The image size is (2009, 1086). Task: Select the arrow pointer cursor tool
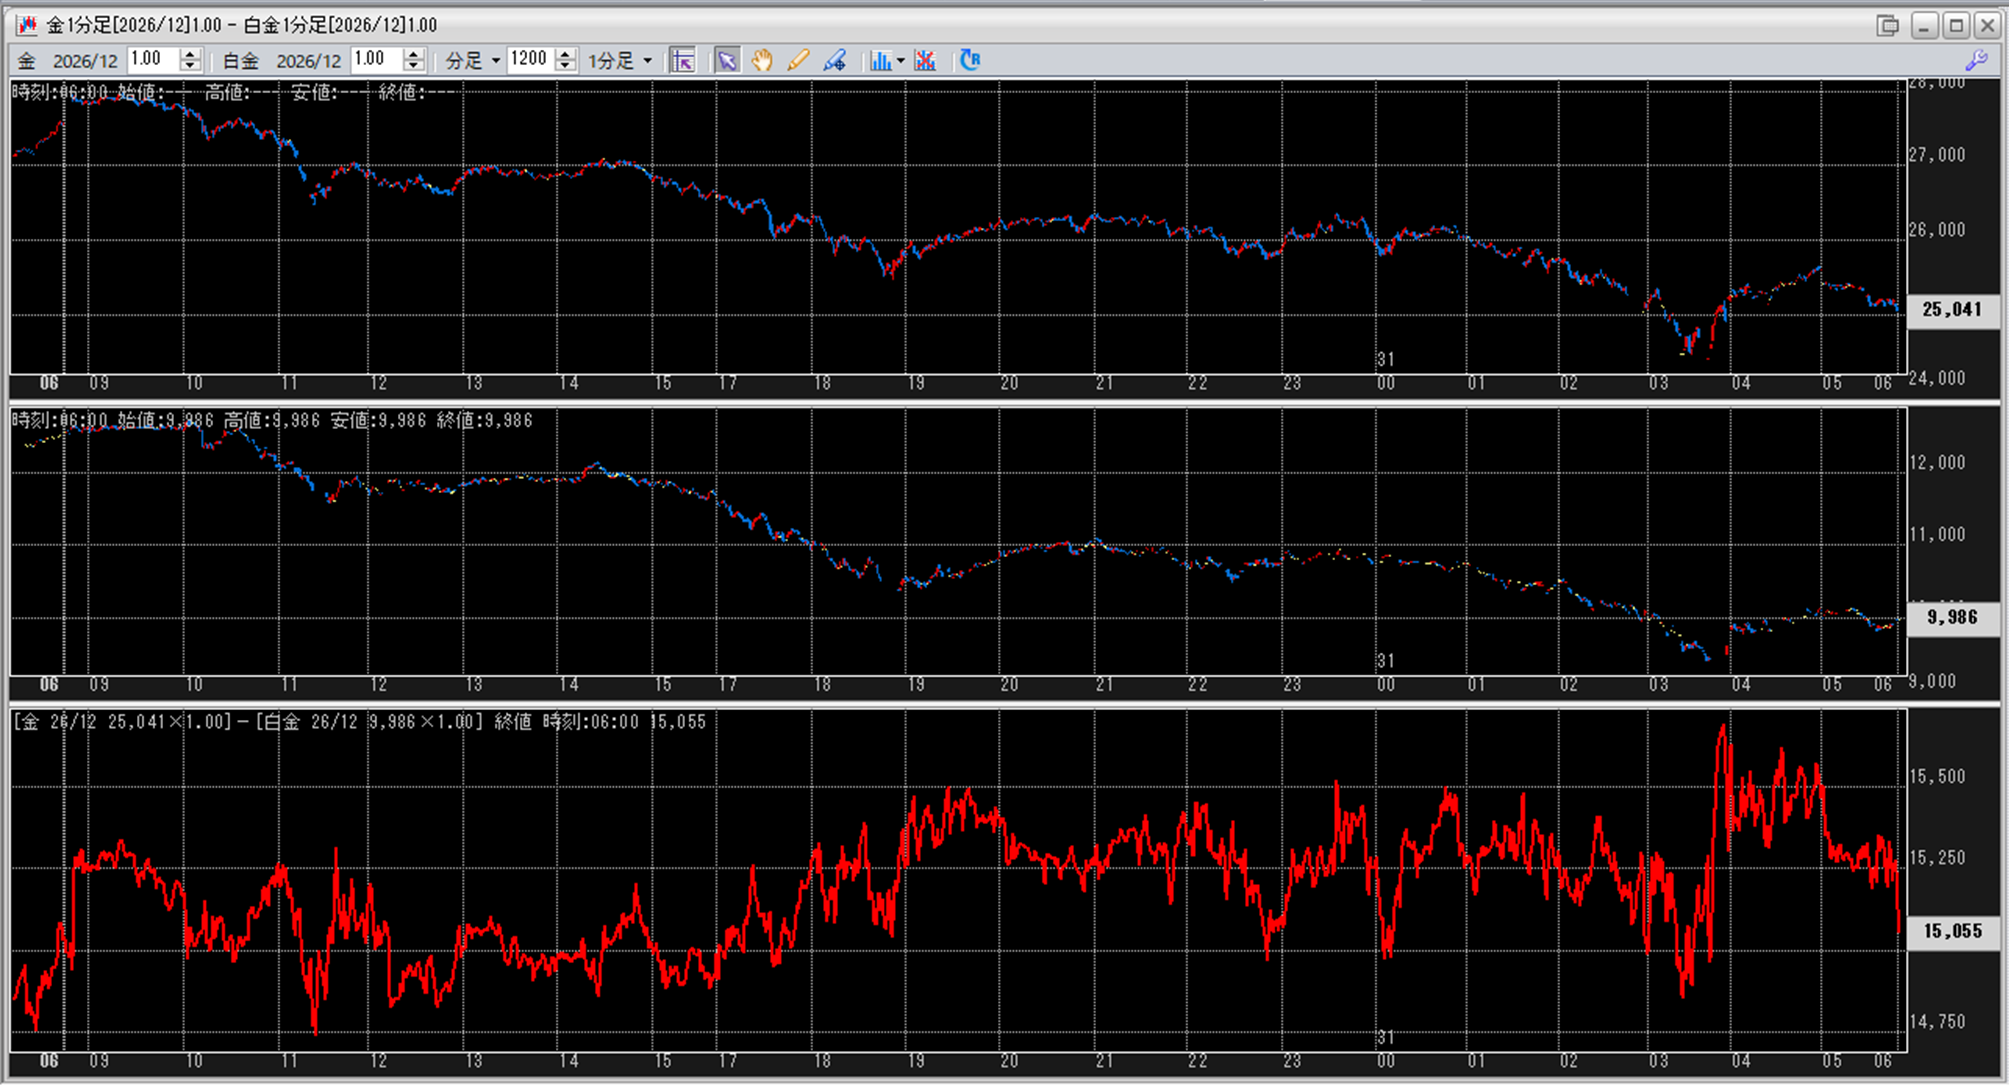tap(727, 61)
